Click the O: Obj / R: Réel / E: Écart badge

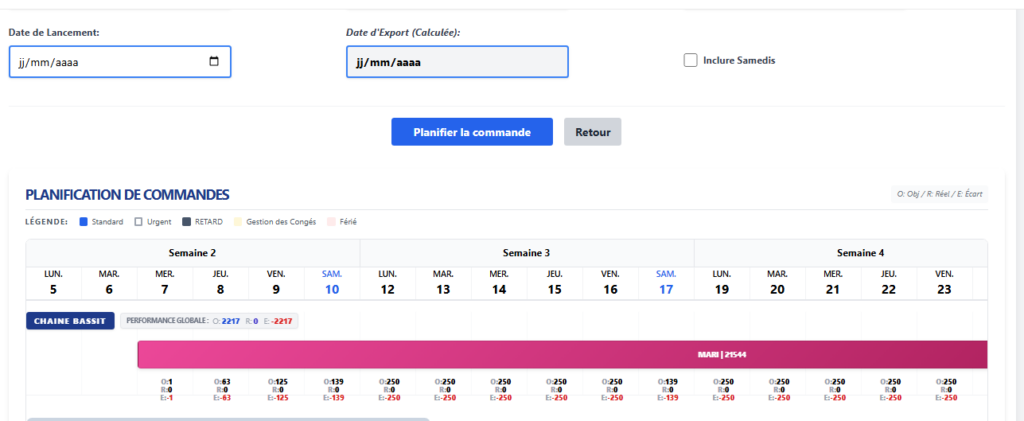pos(940,194)
